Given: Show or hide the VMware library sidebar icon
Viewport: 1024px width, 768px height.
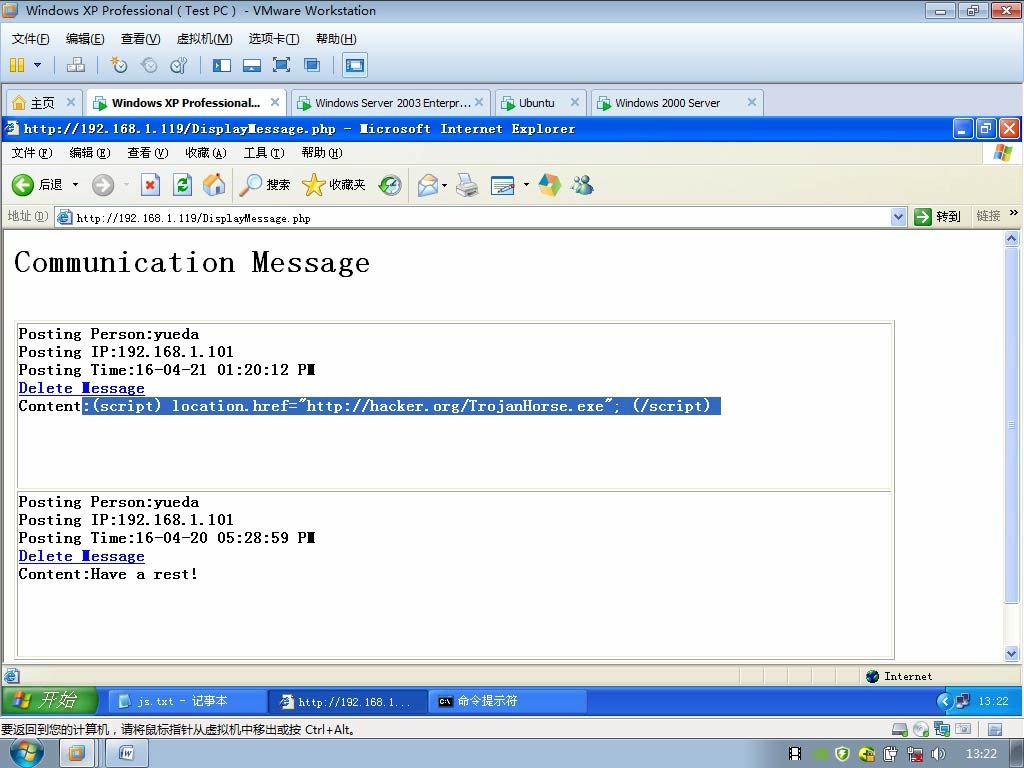Looking at the screenshot, I should [x=222, y=65].
